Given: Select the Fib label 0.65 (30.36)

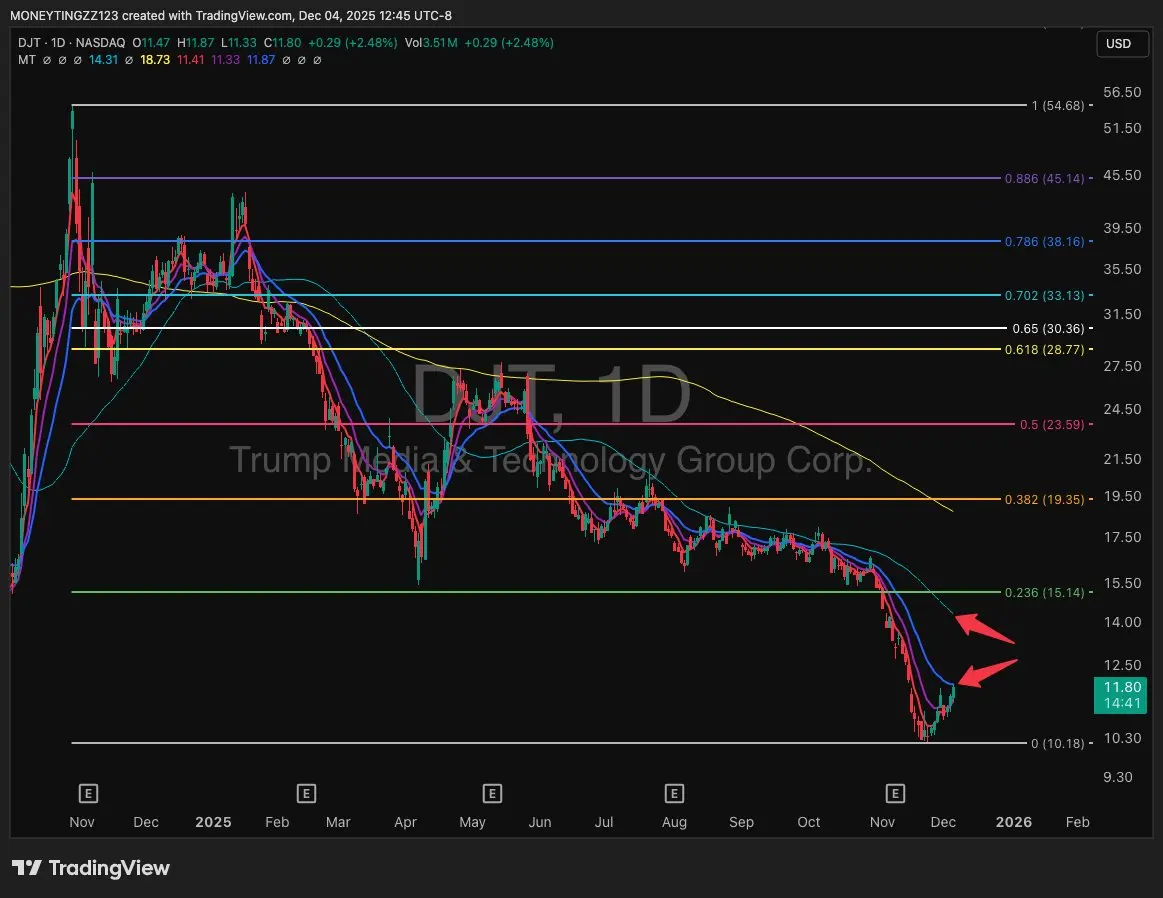Looking at the screenshot, I should tap(1048, 329).
